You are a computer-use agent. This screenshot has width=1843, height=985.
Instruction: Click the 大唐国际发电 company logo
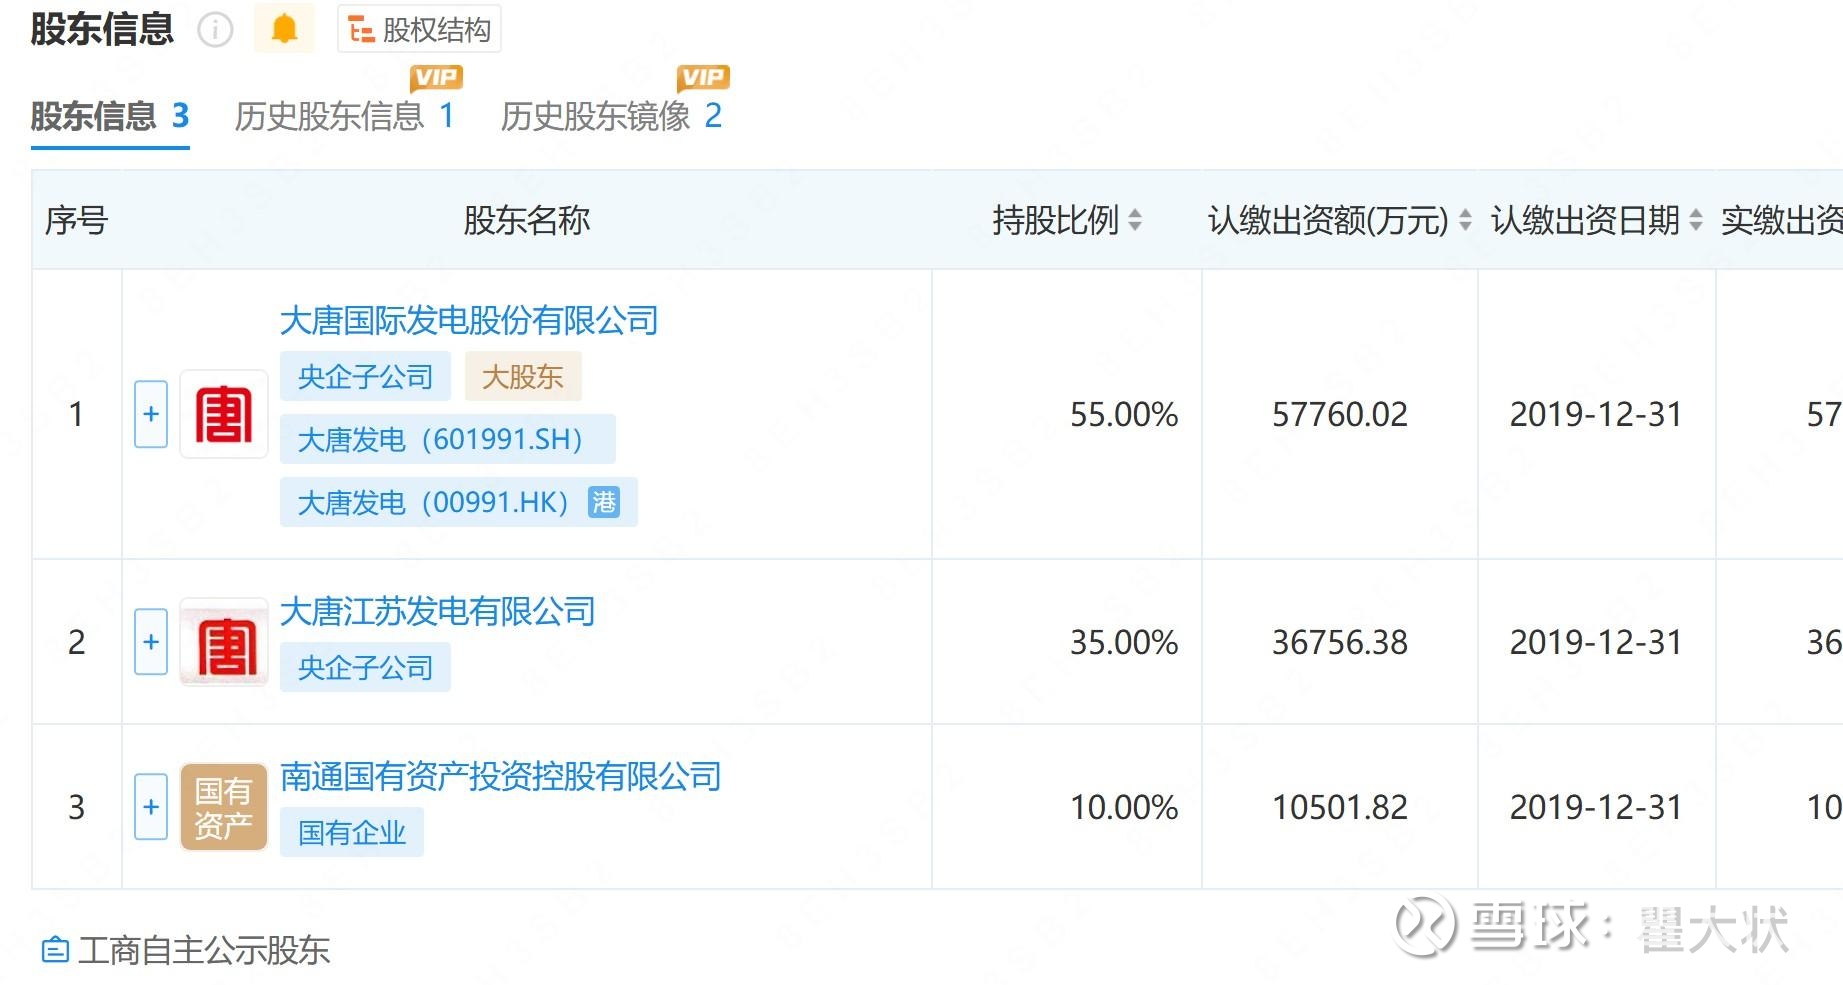click(224, 414)
